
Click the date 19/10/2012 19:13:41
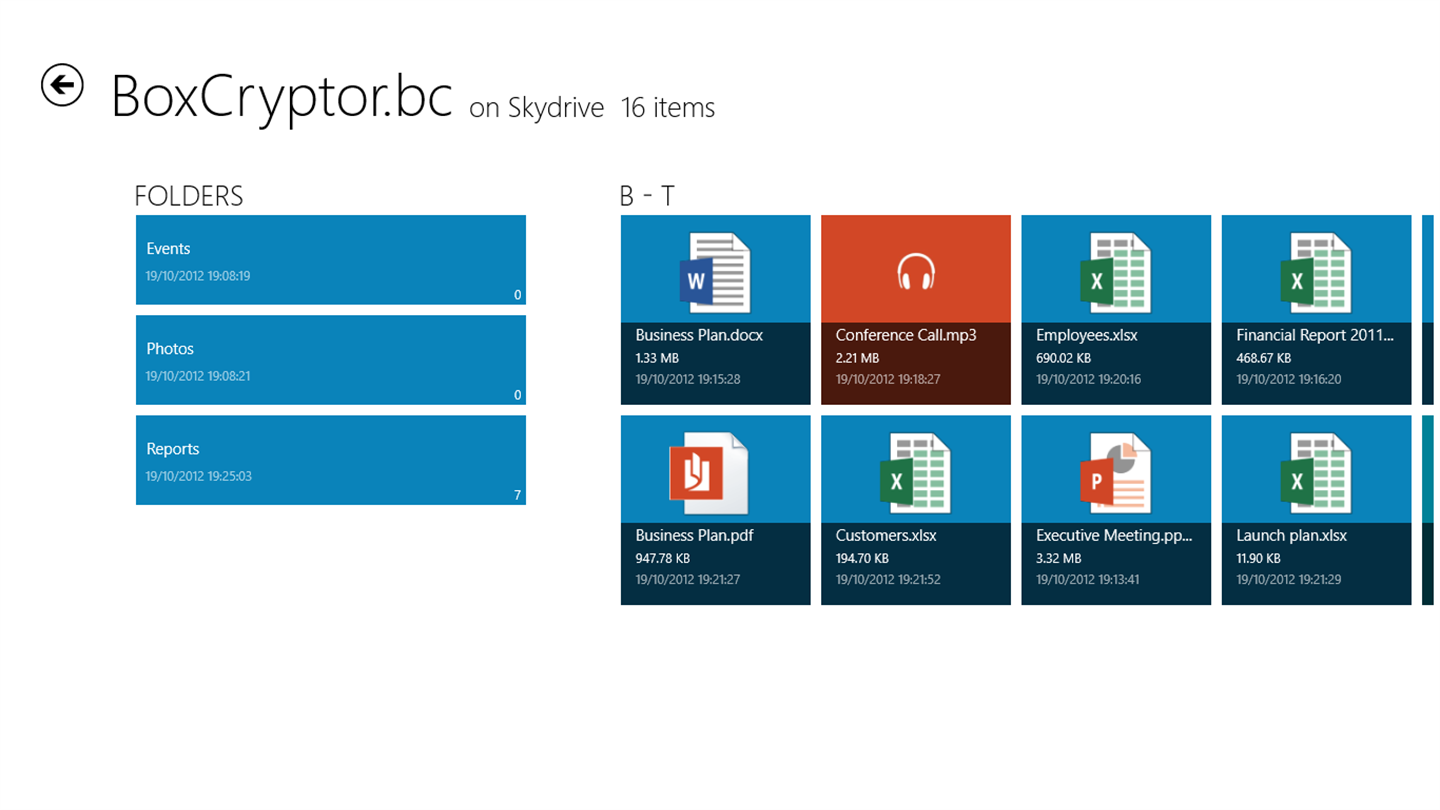coord(1088,579)
